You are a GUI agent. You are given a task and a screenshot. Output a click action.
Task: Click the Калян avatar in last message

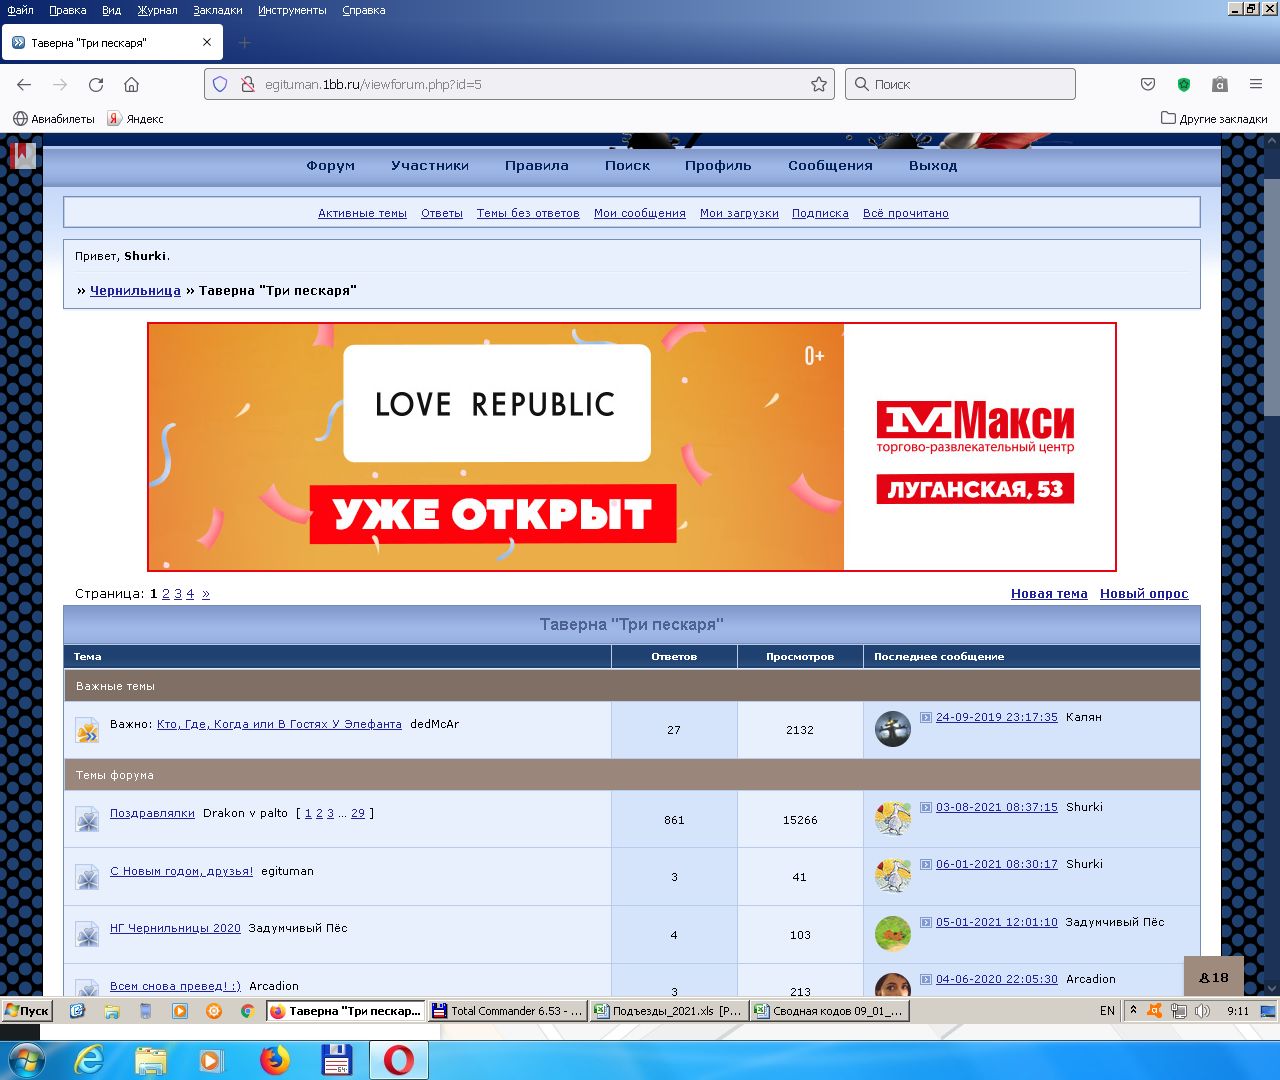[x=892, y=730]
